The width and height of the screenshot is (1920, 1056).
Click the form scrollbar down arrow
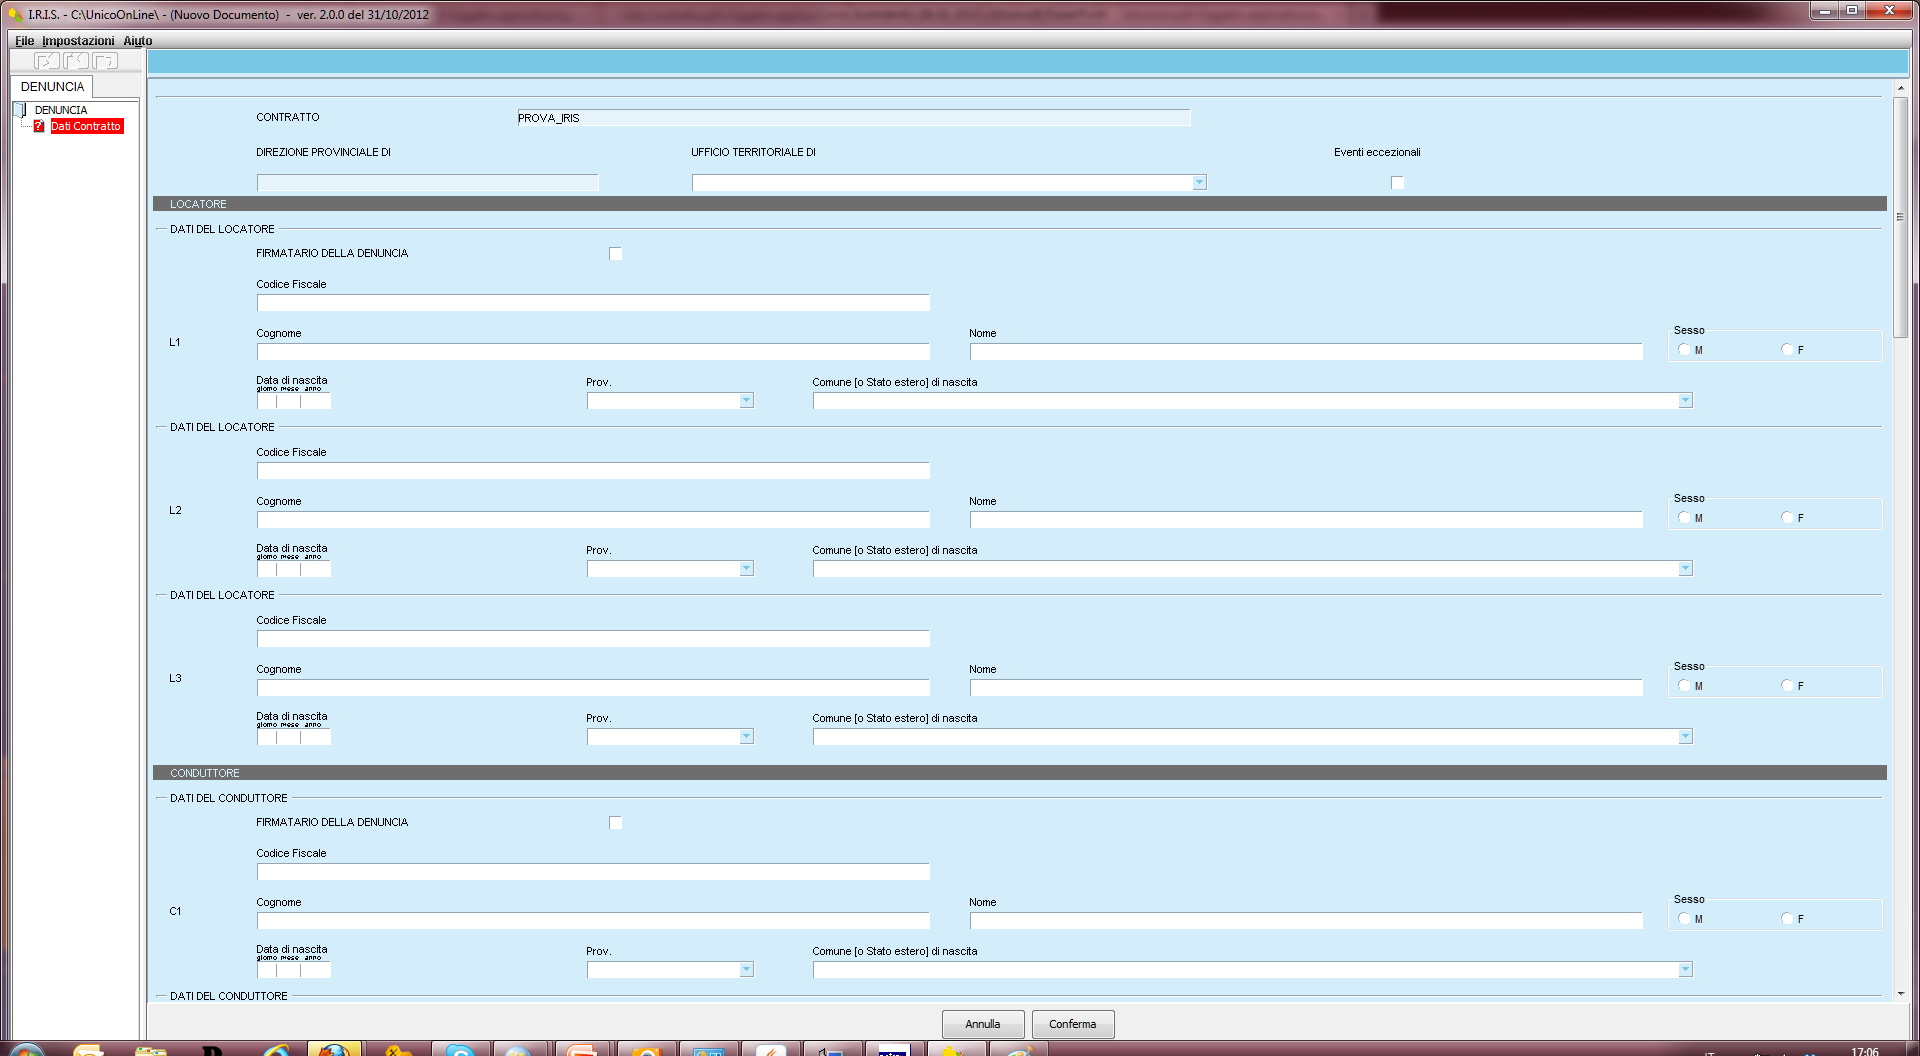(1901, 994)
